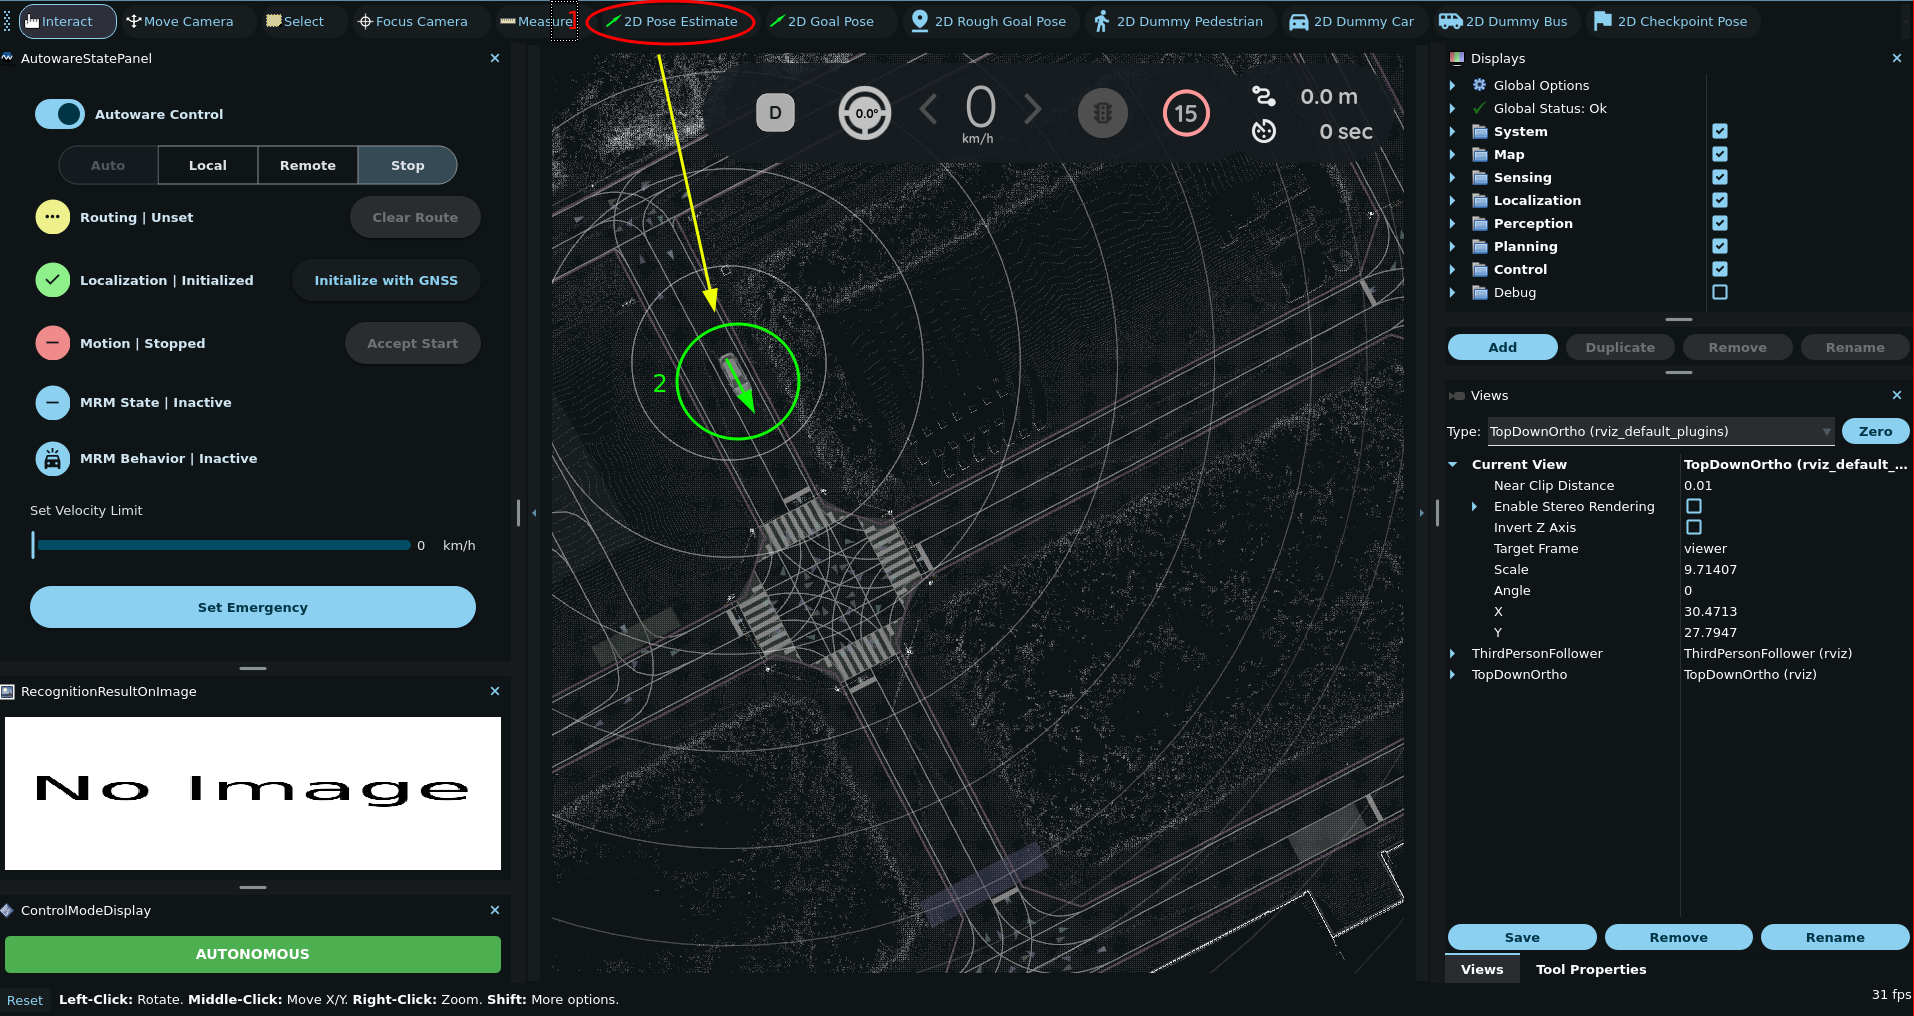This screenshot has width=1914, height=1016.
Task: Open the view Type dropdown
Action: (x=1660, y=431)
